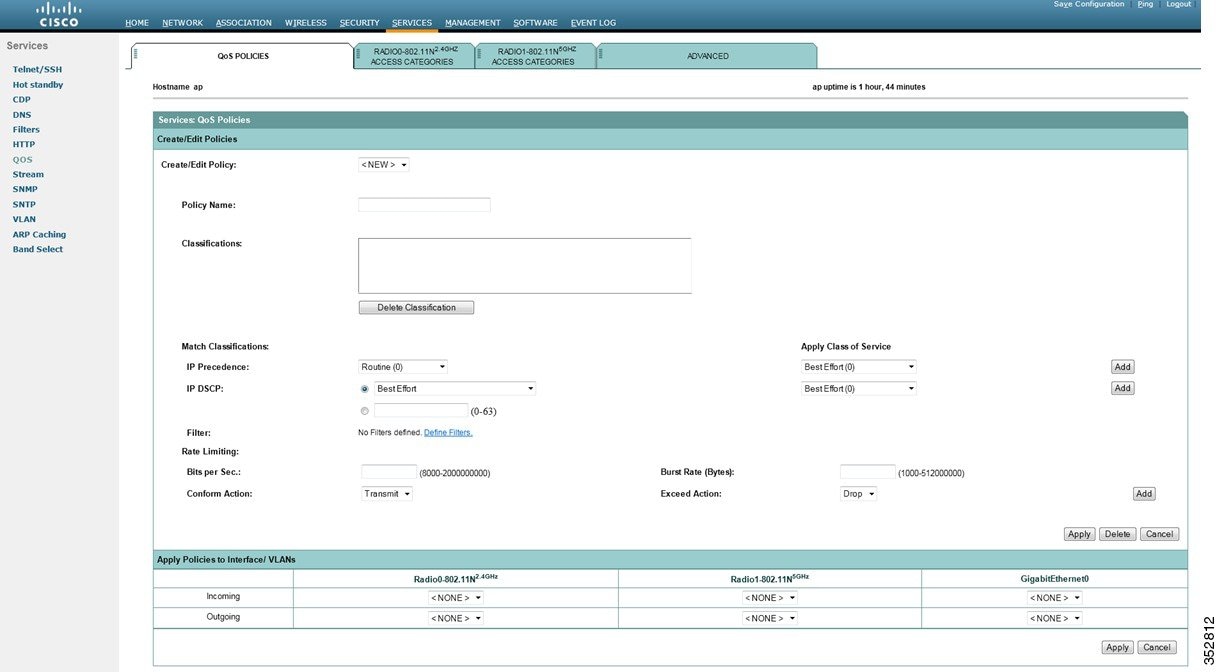Open SNMP in Services sidebar

click(25, 190)
